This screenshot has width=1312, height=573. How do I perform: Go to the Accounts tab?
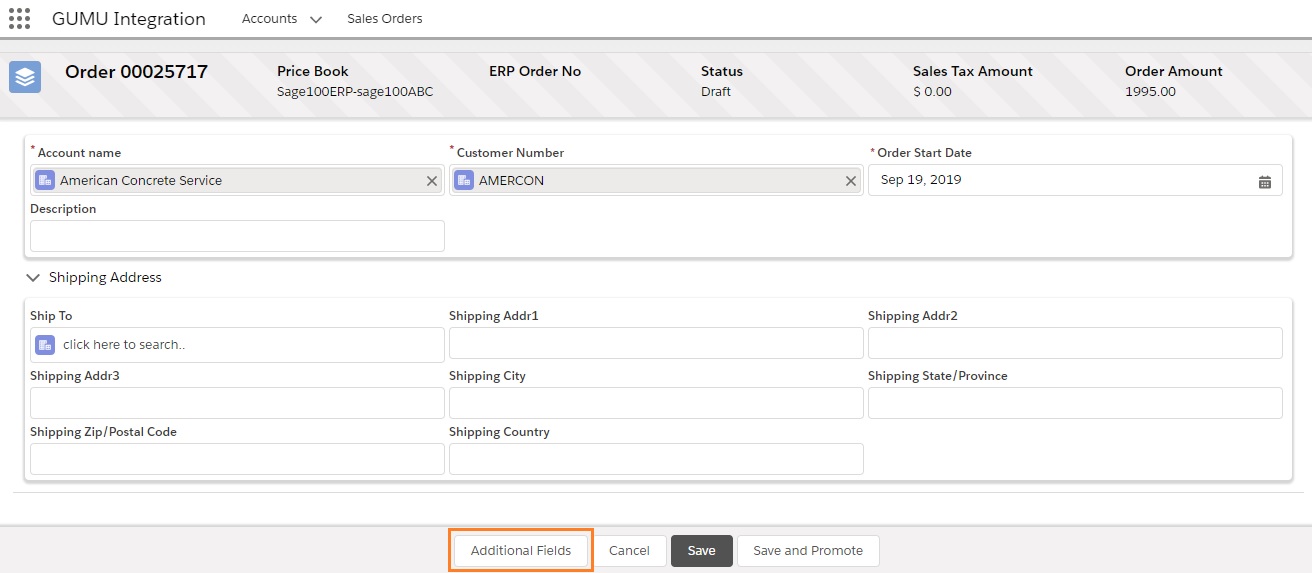pos(270,19)
